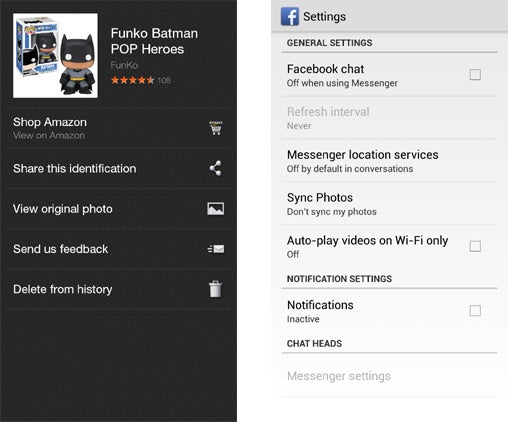The image size is (508, 422).
Task: Open the Refresh interval setting
Action: [389, 118]
